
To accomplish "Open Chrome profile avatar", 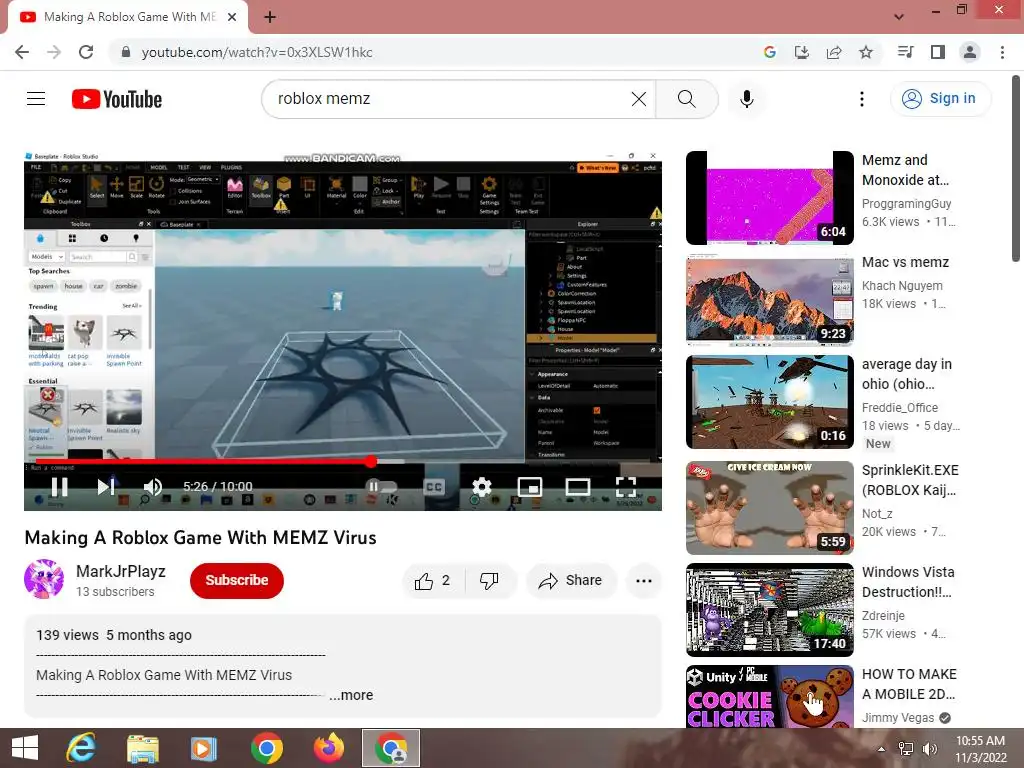I will click(x=970, y=52).
